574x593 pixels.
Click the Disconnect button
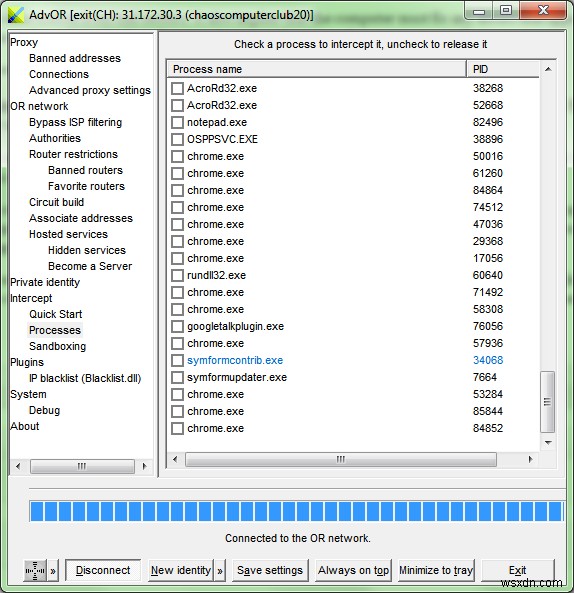point(103,570)
